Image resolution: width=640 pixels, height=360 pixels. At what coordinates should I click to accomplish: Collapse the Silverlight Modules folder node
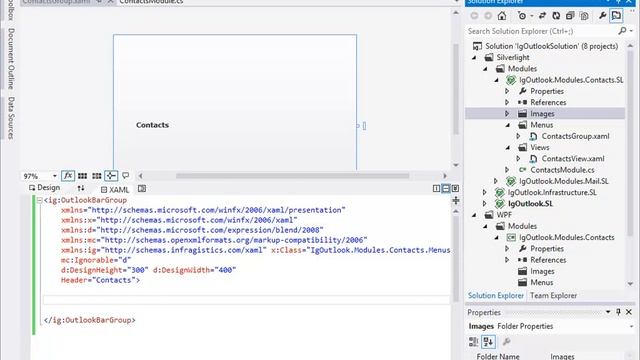tap(485, 69)
